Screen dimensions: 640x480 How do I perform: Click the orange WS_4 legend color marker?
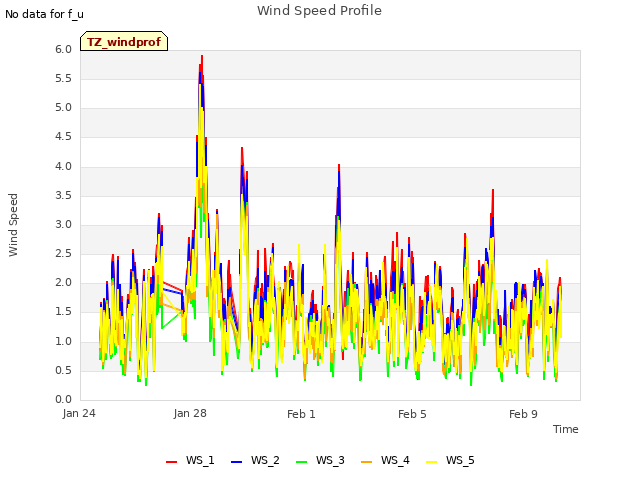coord(366,462)
